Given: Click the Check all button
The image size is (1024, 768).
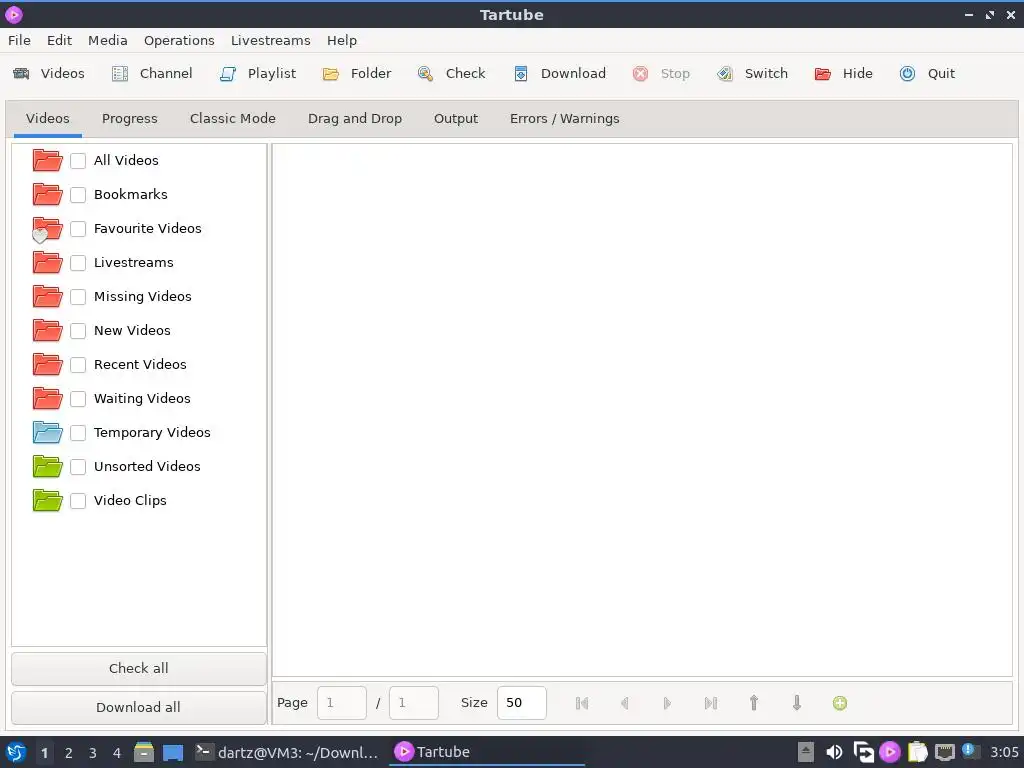Looking at the screenshot, I should click(138, 668).
